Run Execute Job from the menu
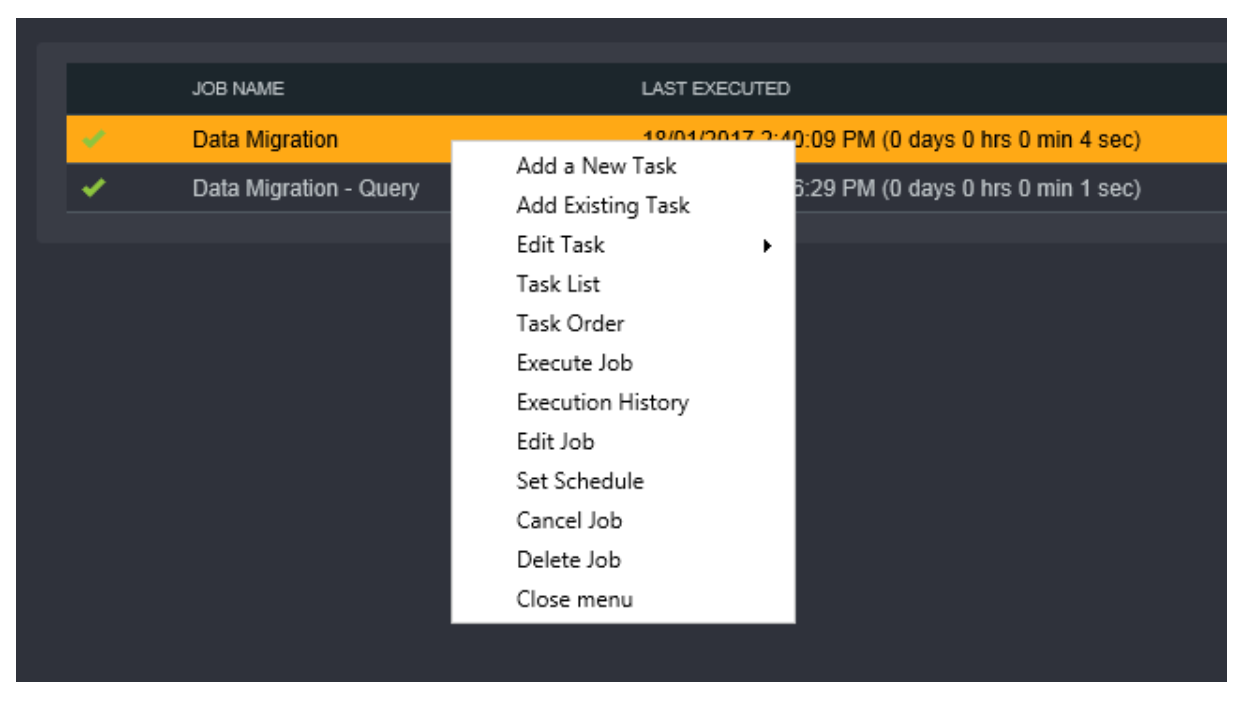Viewport: 1245px width, 703px height. tap(575, 363)
